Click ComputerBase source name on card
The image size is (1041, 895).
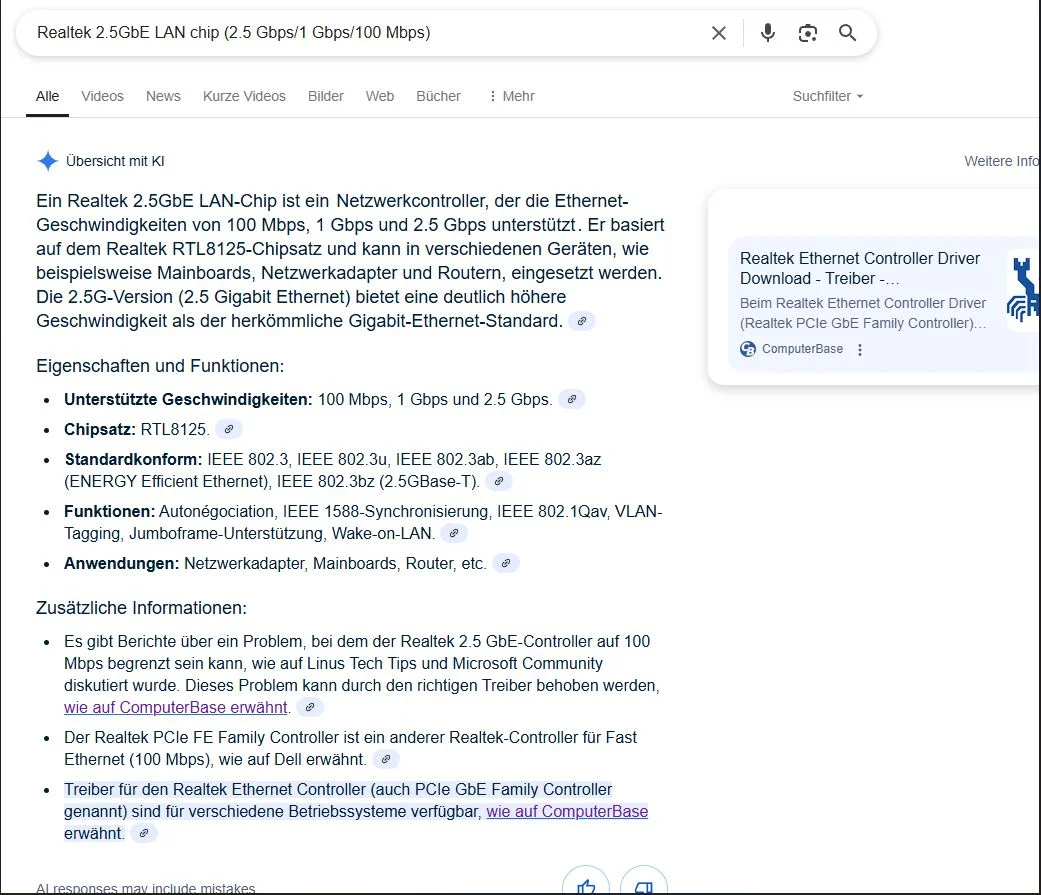802,349
